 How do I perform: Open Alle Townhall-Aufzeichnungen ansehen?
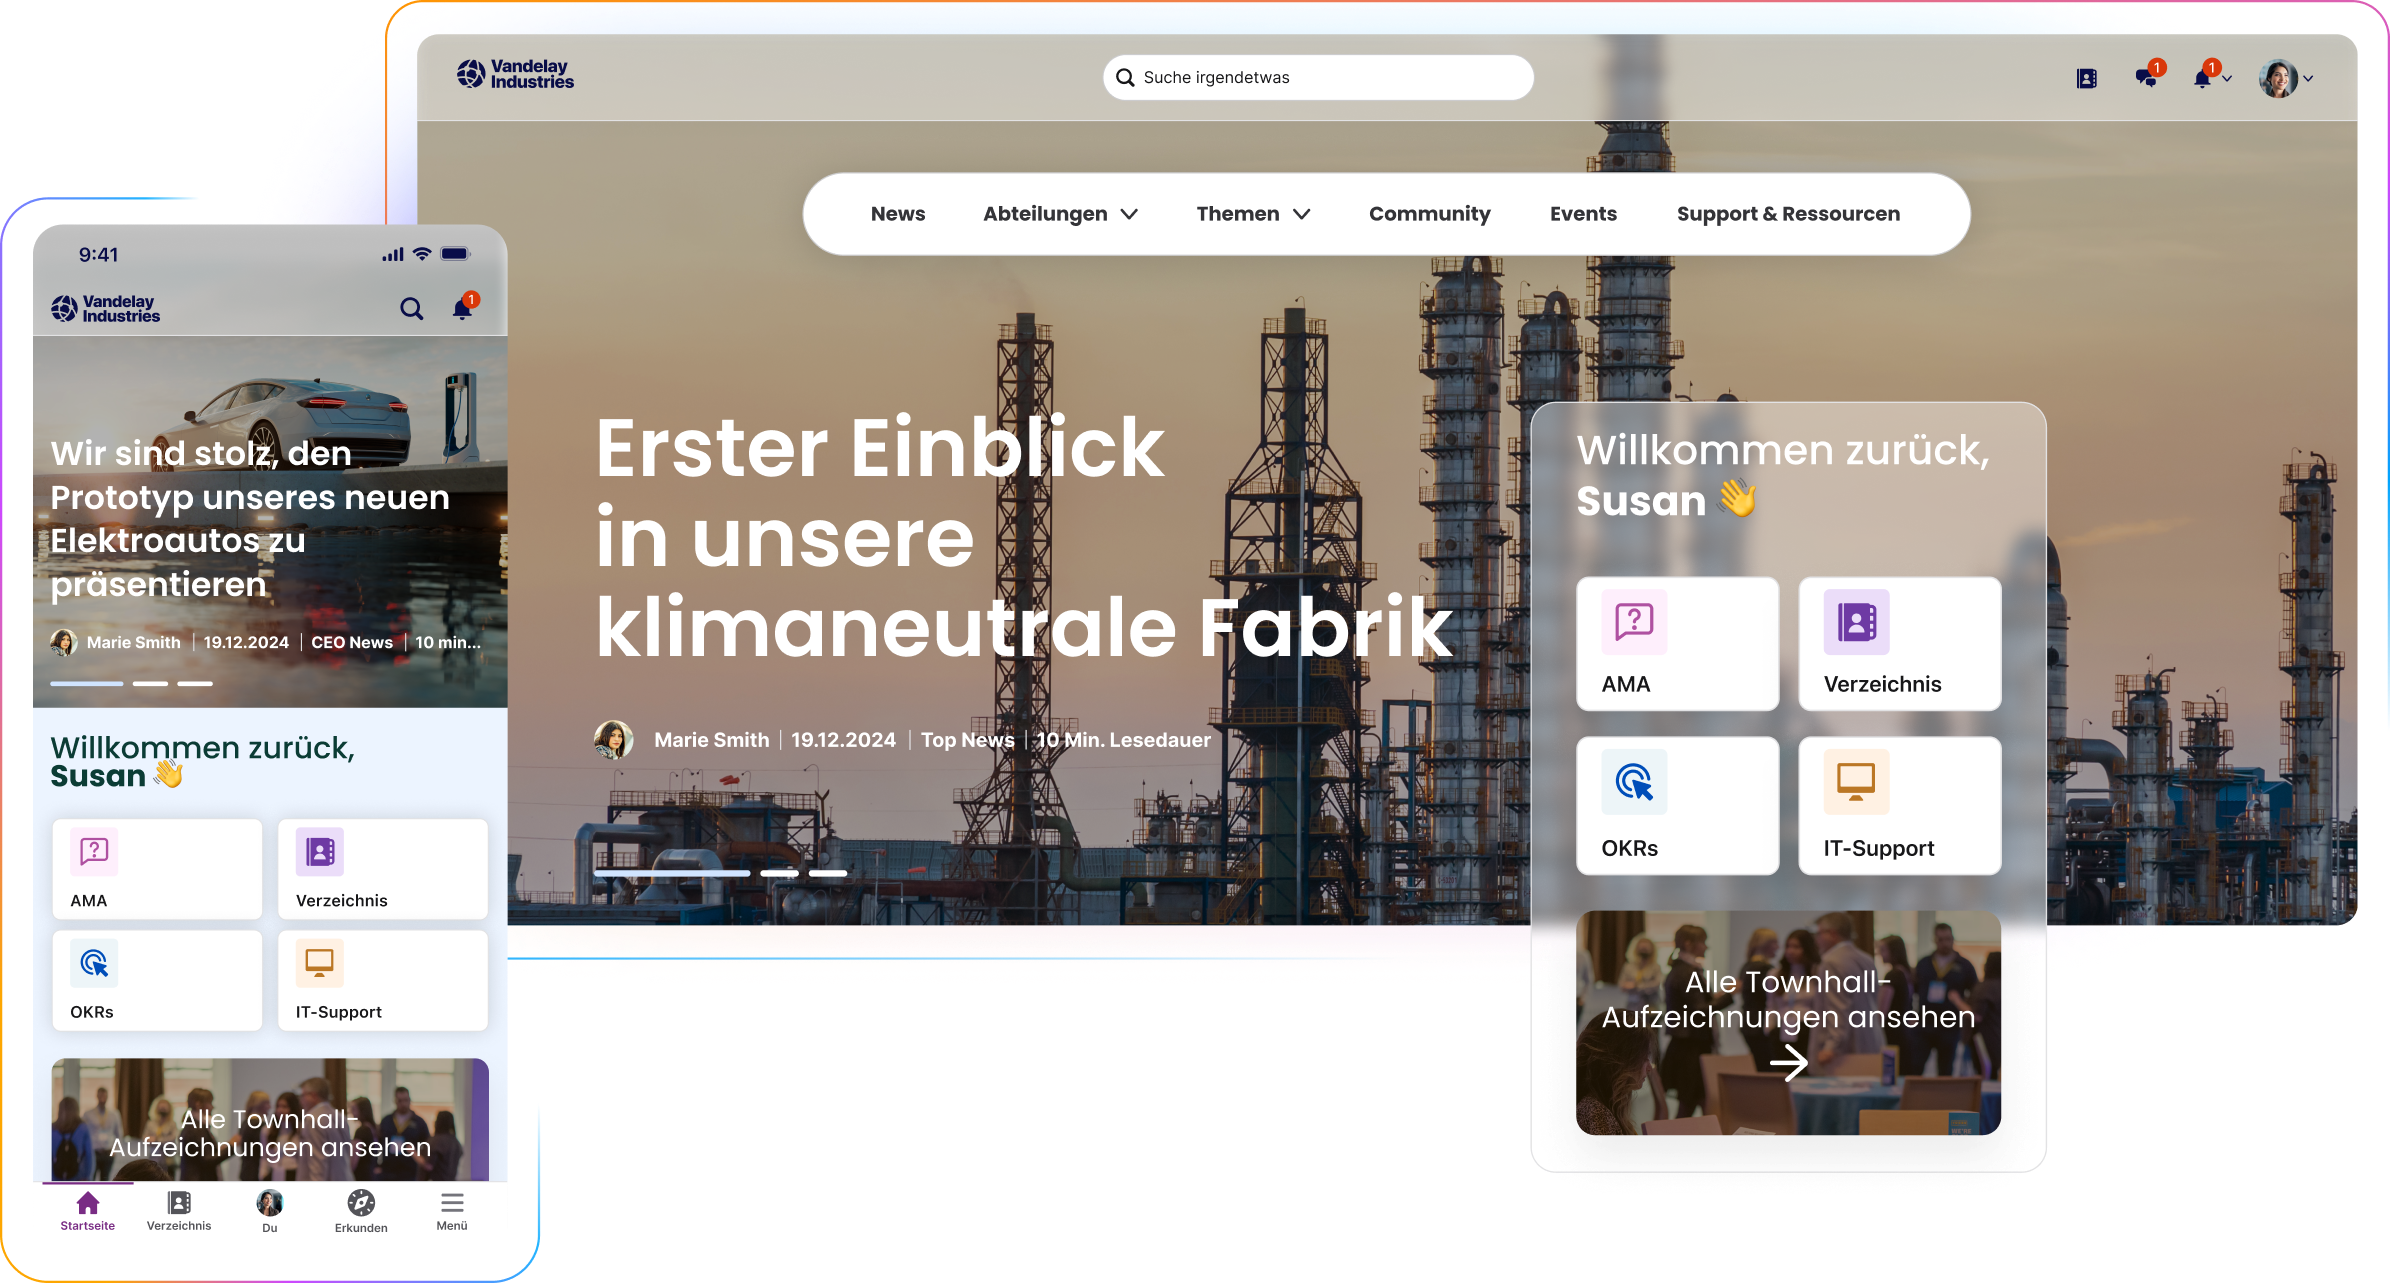(x=1788, y=1020)
